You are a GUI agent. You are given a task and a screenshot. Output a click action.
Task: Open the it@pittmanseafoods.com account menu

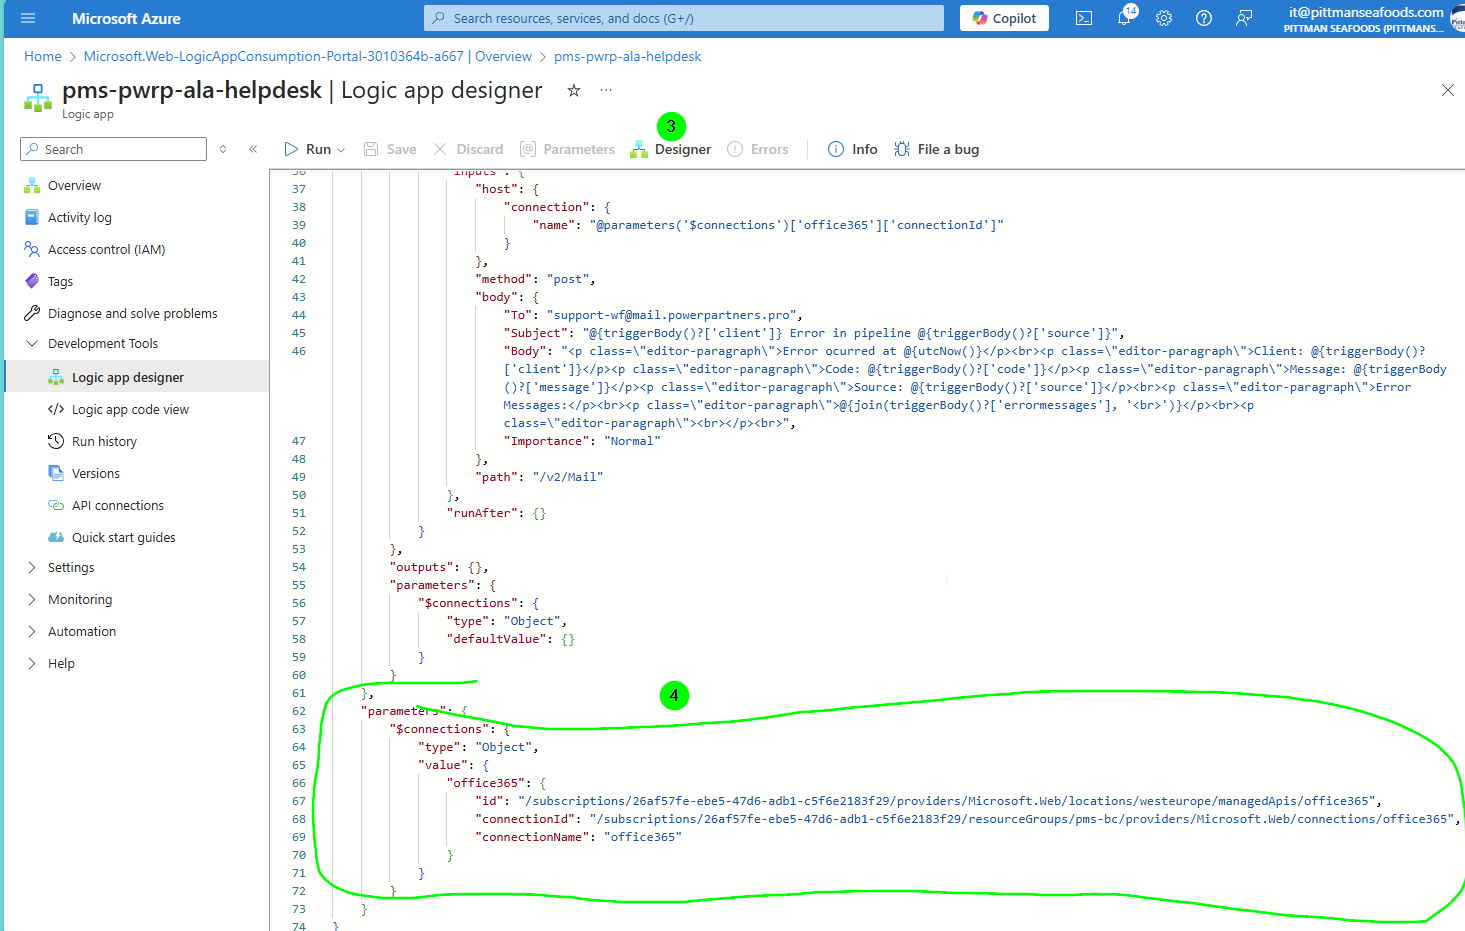[1372, 18]
